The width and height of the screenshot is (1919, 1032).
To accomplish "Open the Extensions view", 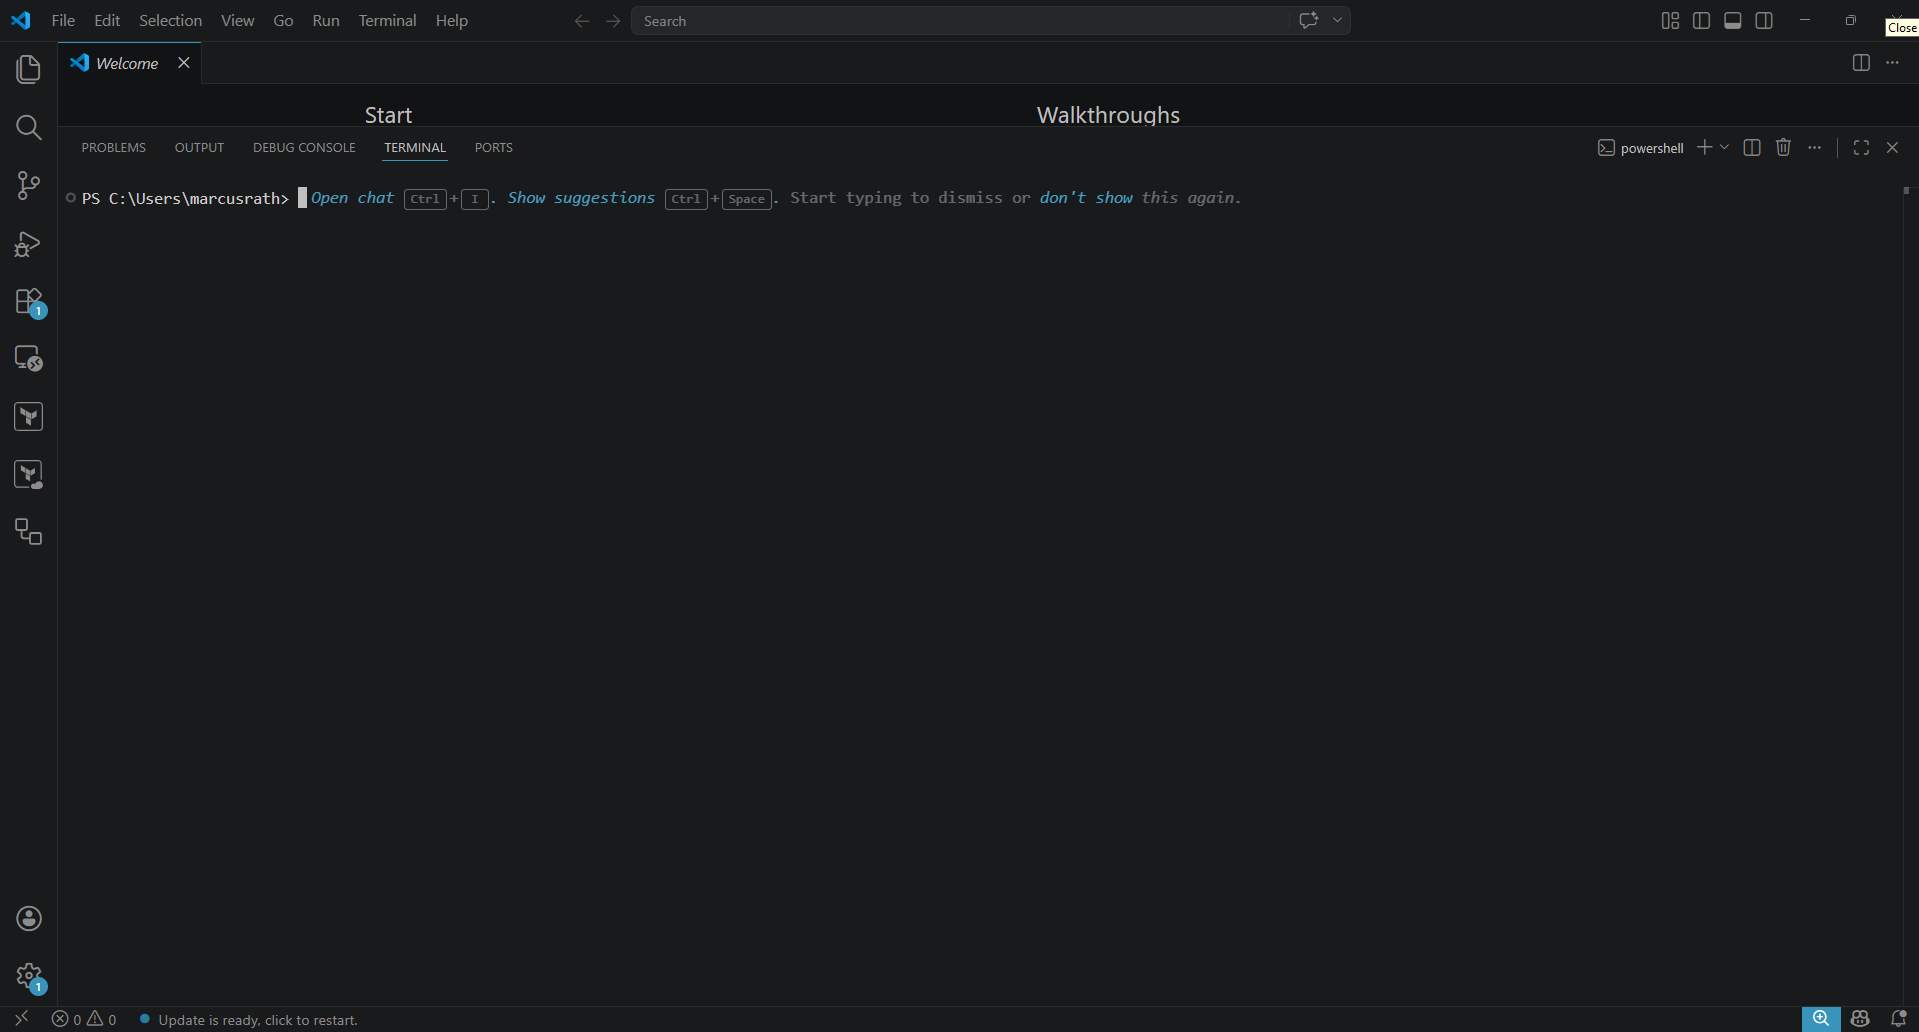I will click(29, 302).
